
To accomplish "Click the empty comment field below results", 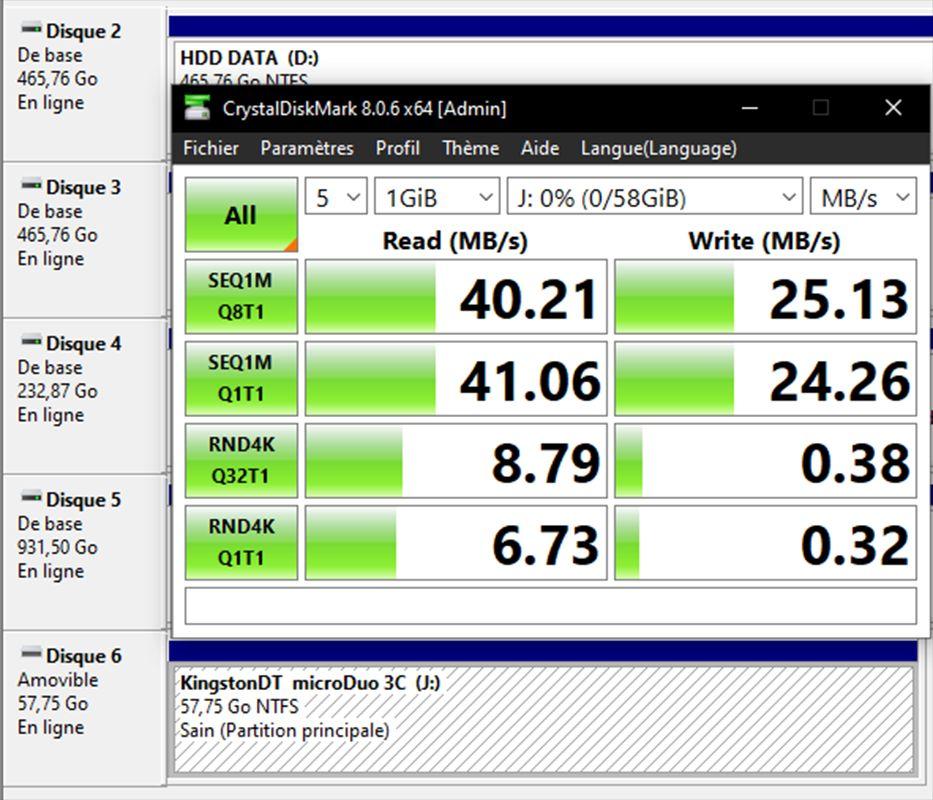I will (550, 606).
